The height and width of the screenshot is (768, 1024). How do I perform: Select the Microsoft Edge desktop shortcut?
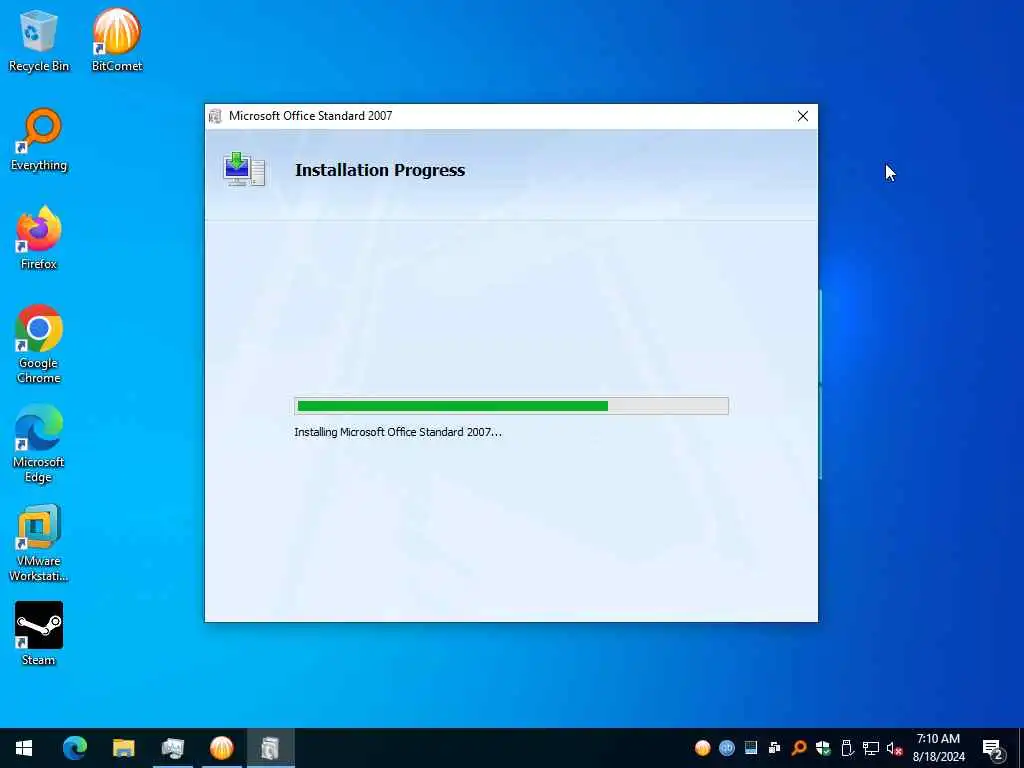pyautogui.click(x=39, y=444)
